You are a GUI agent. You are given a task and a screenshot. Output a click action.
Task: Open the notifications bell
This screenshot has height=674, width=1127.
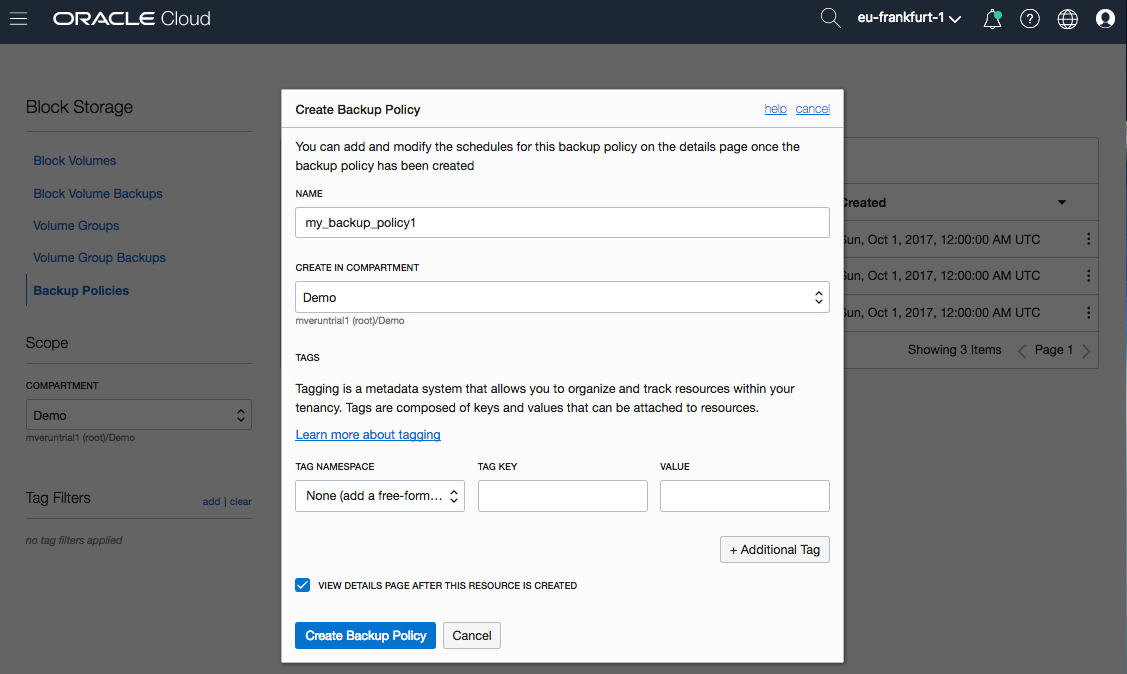click(x=992, y=19)
